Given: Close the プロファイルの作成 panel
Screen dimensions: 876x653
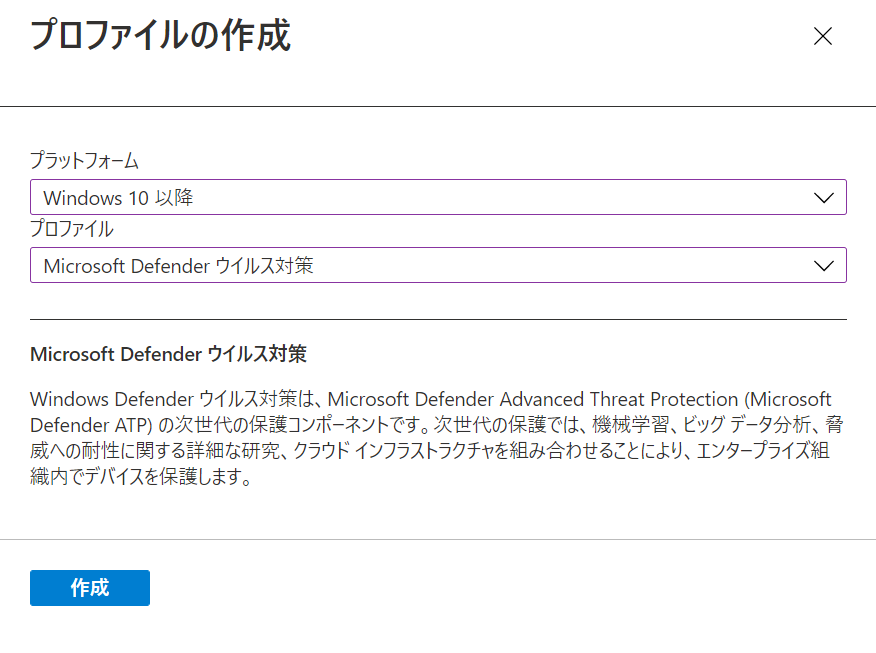Looking at the screenshot, I should (822, 36).
